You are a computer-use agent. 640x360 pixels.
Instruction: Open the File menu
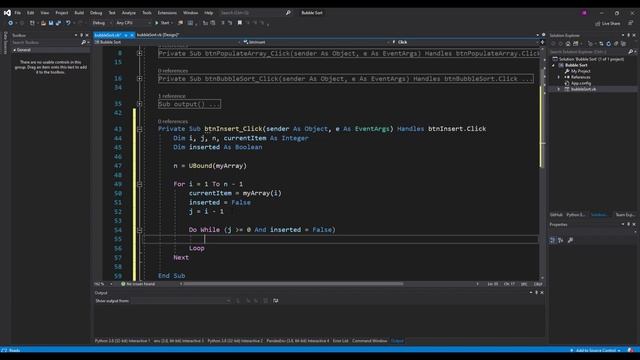click(18, 13)
